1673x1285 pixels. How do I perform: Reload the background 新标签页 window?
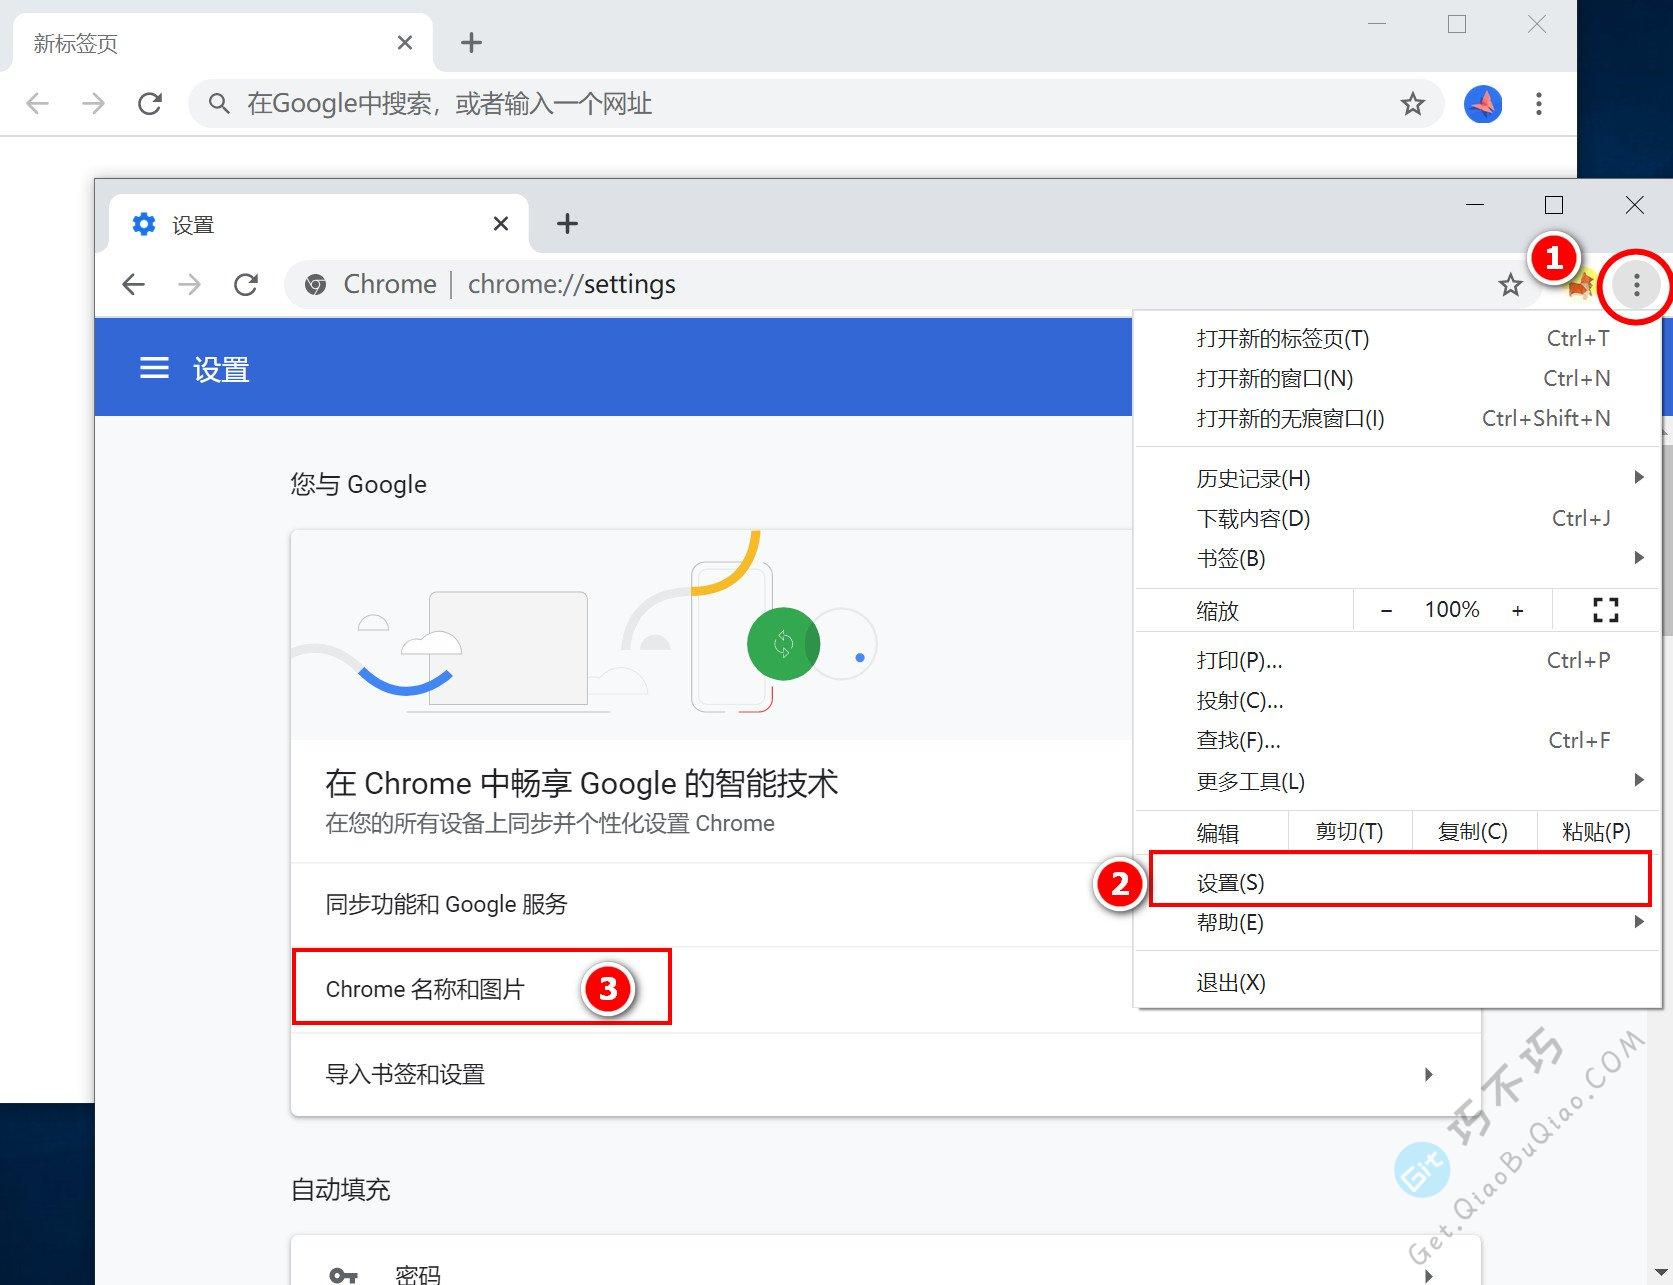click(150, 103)
